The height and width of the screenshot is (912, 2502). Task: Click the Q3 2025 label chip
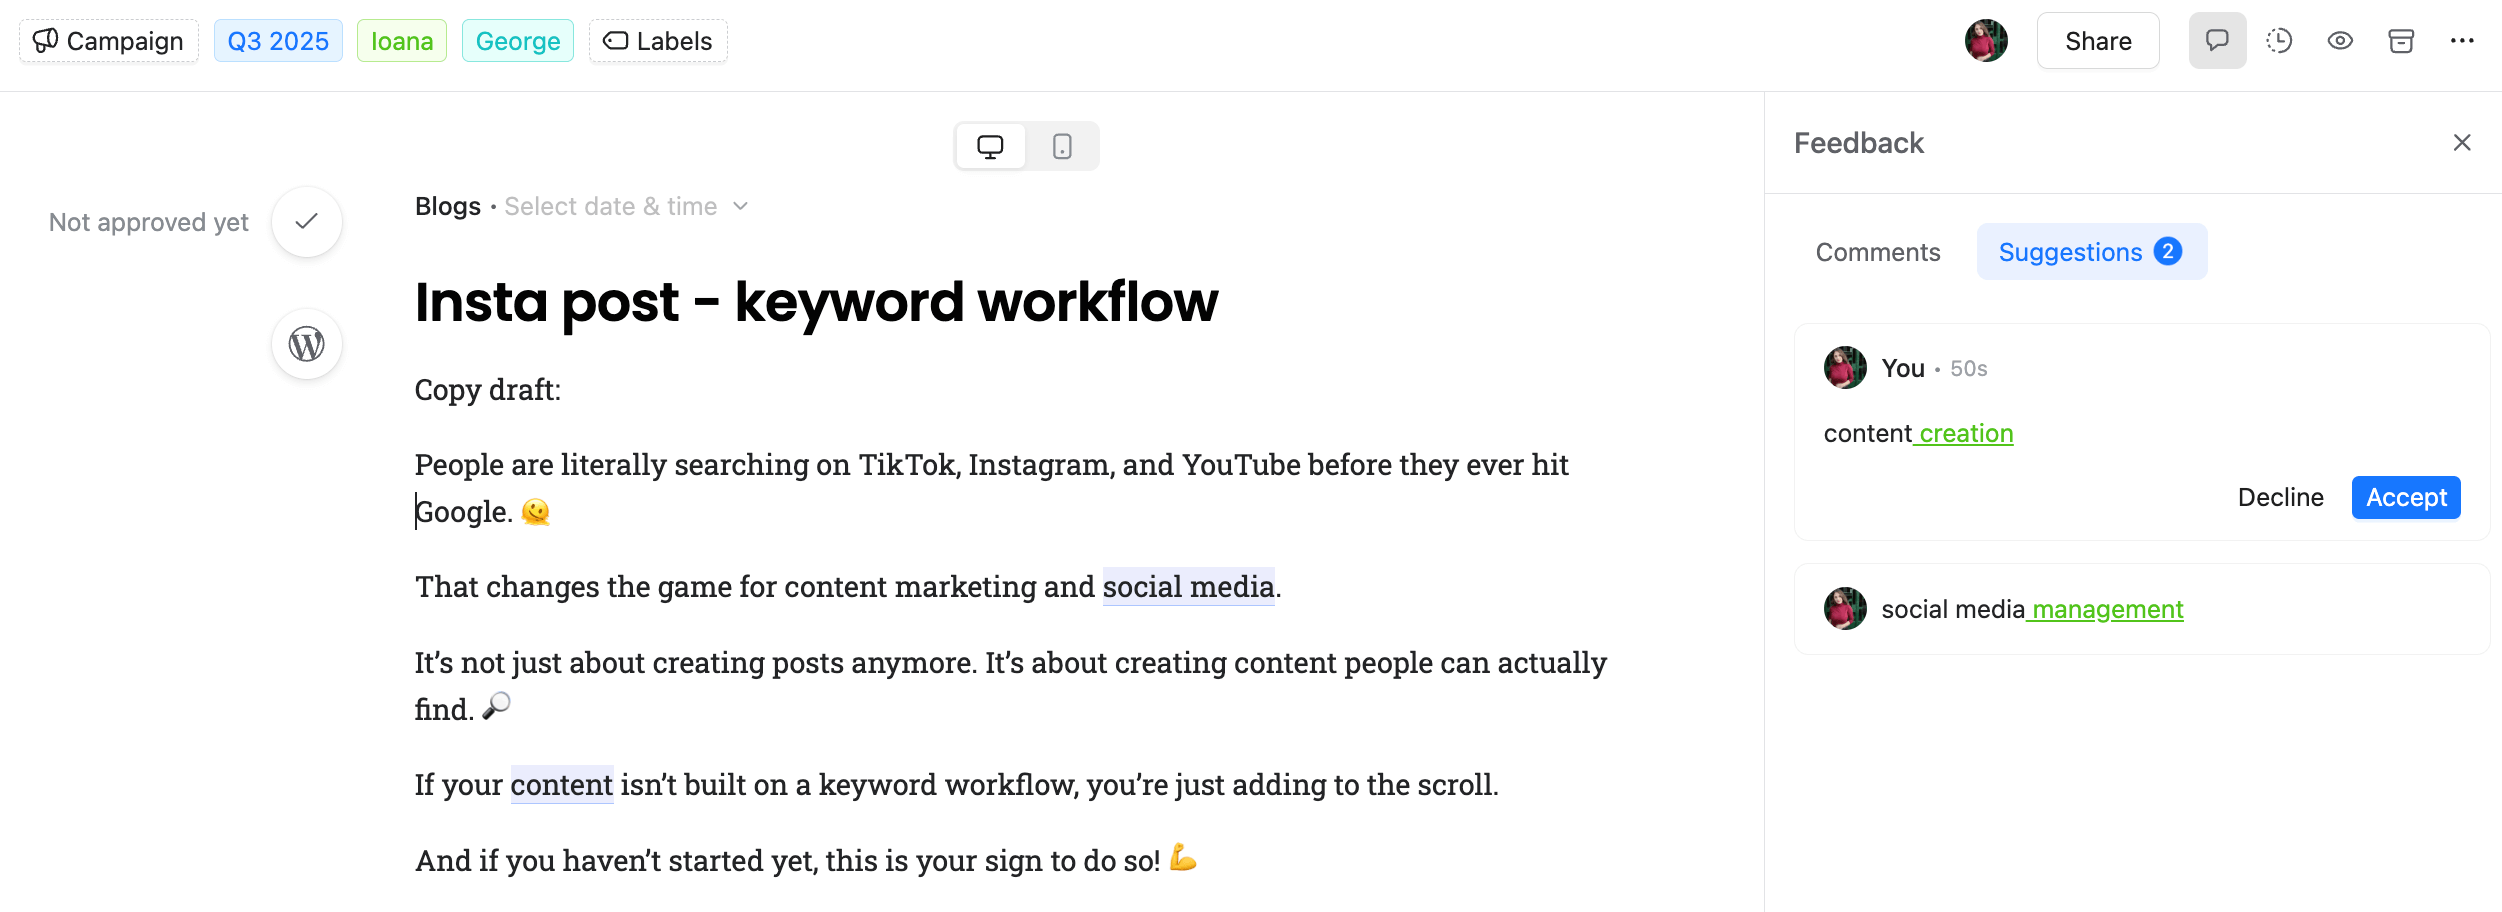[x=278, y=41]
